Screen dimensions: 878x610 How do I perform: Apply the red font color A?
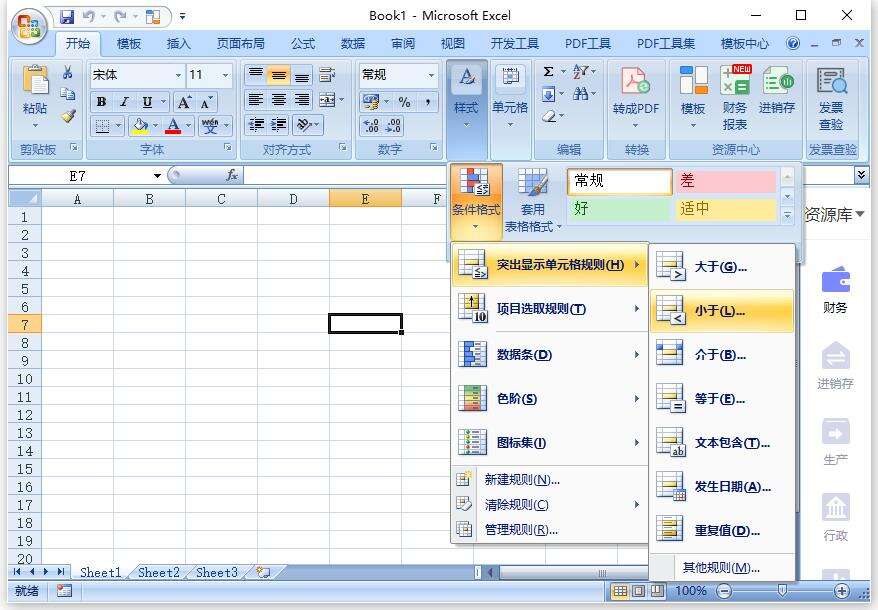click(x=173, y=125)
